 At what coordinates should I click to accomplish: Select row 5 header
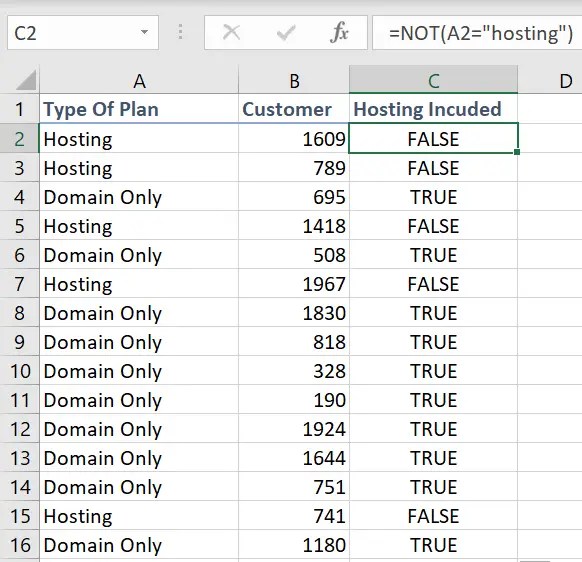pyautogui.click(x=19, y=226)
